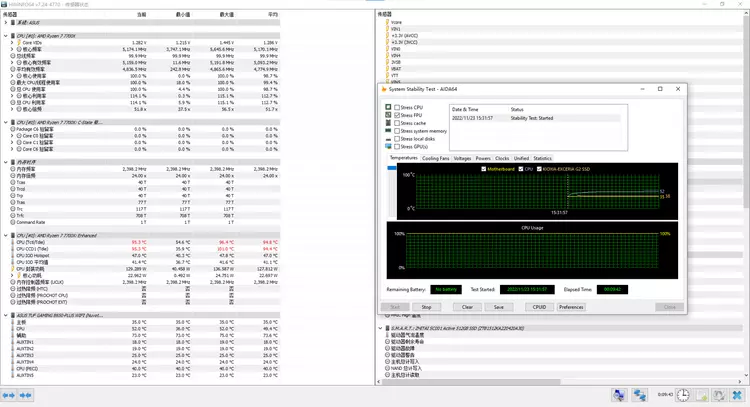
Task: Switch to the Cooling Fans tab
Action: [x=435, y=158]
